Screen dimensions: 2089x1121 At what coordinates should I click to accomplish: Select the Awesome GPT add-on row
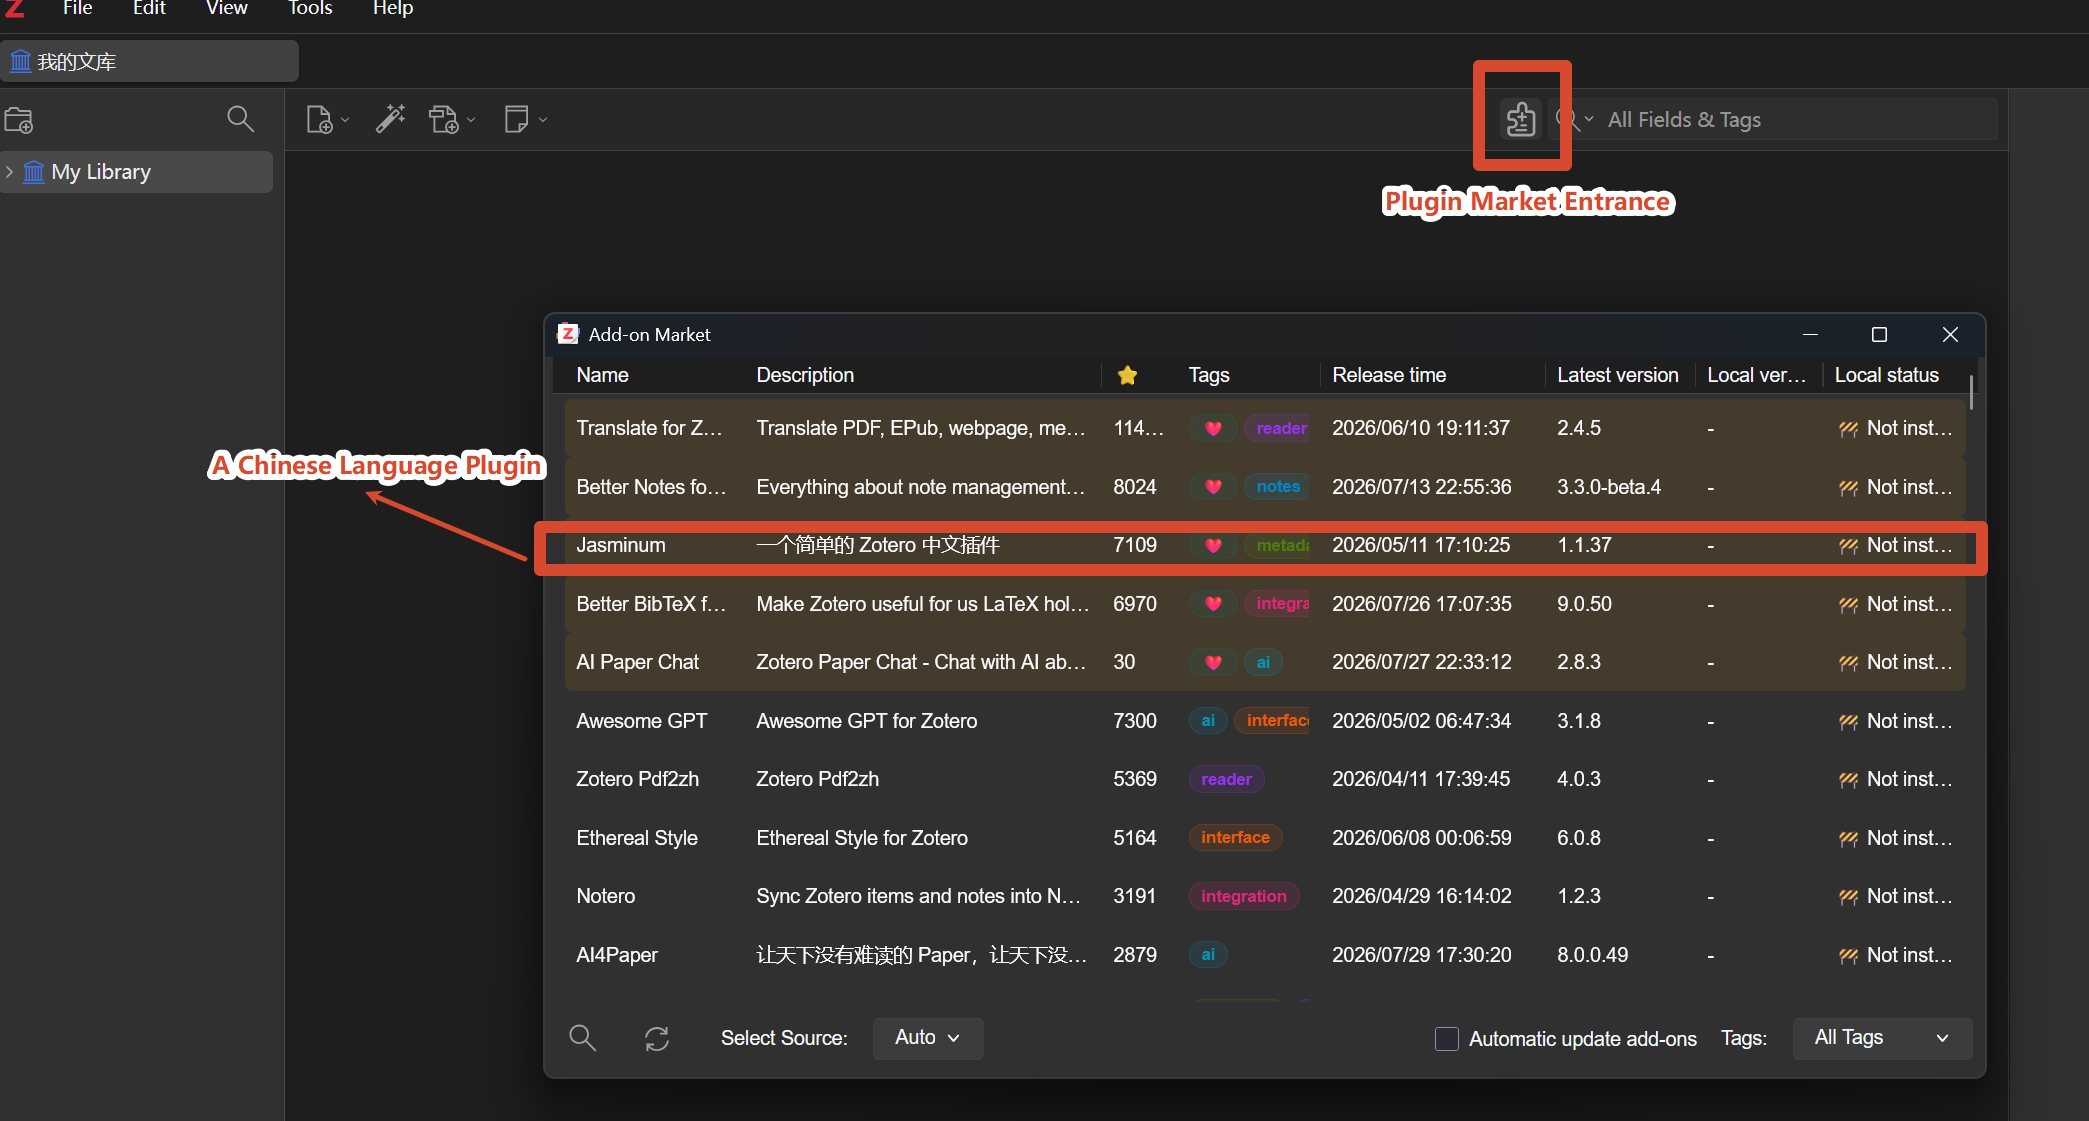coord(1265,721)
